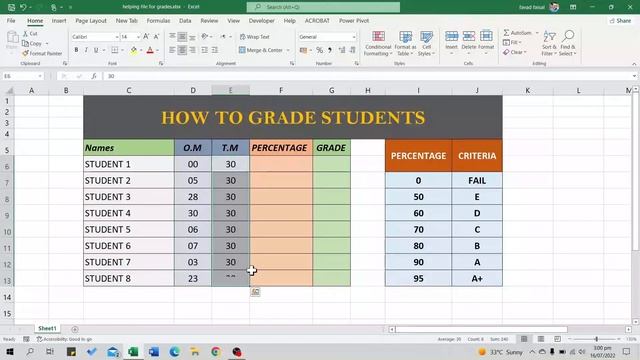Switch to Insert tab
Screen dimensions: 640x360
59,20
